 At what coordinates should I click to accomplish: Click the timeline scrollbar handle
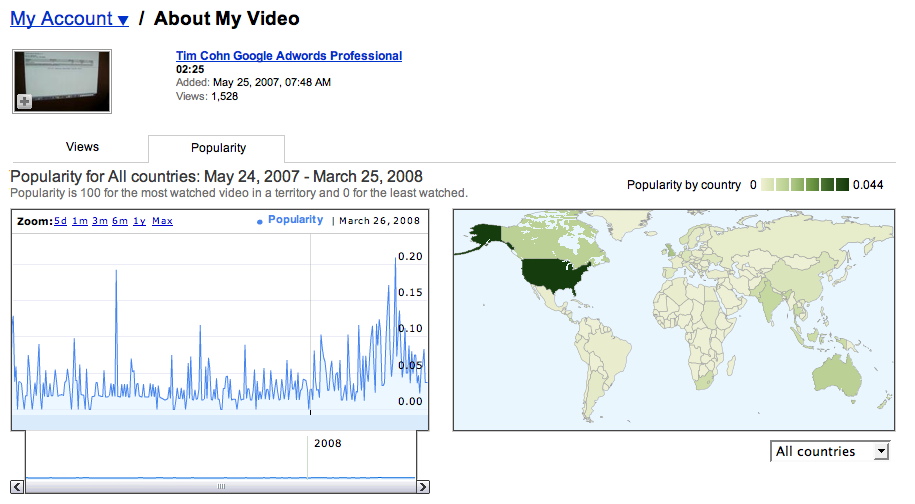[220, 487]
